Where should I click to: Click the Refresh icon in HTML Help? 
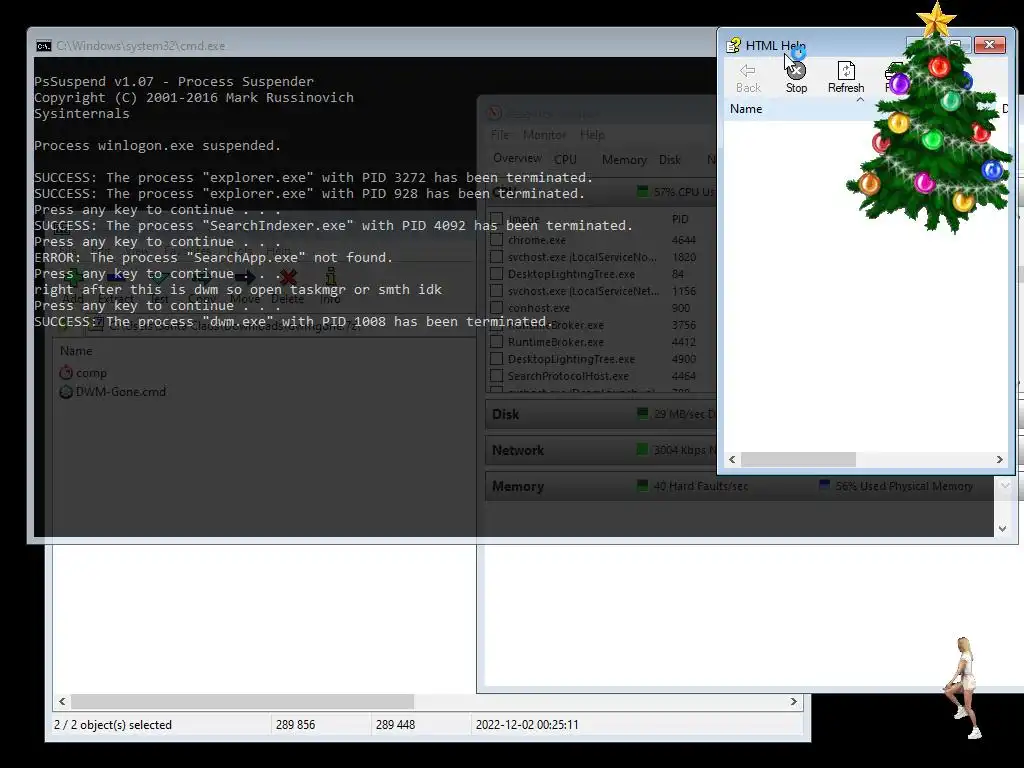tap(846, 71)
